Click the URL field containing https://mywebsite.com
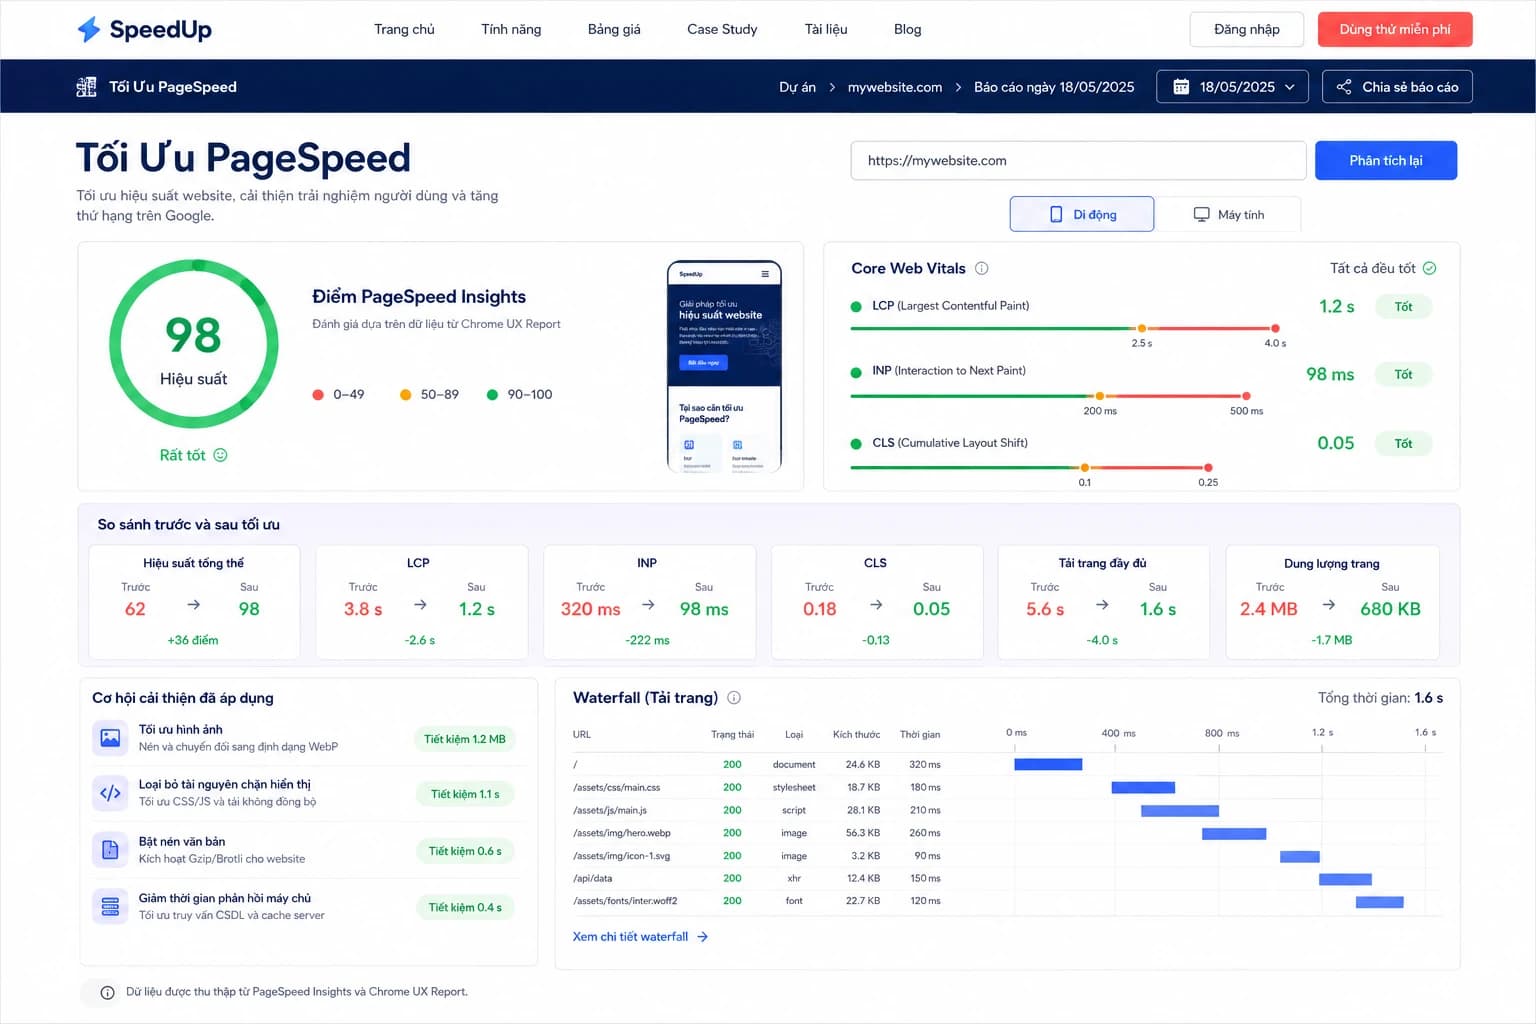The height and width of the screenshot is (1024, 1536). 1078,160
